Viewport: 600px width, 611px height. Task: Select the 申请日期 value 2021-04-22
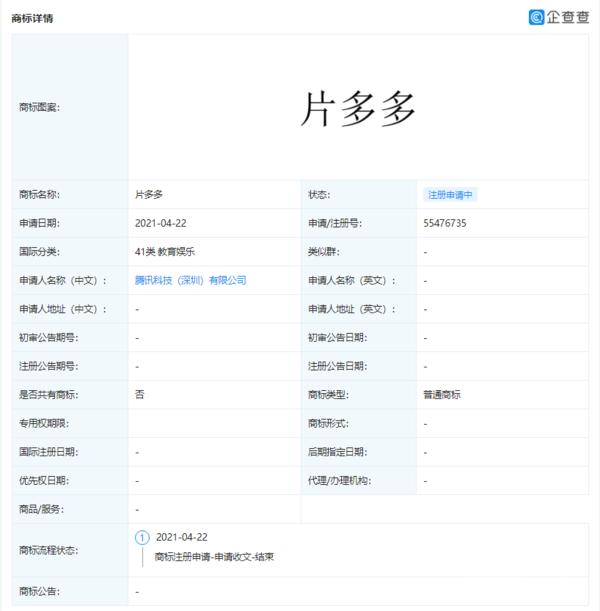(x=161, y=223)
